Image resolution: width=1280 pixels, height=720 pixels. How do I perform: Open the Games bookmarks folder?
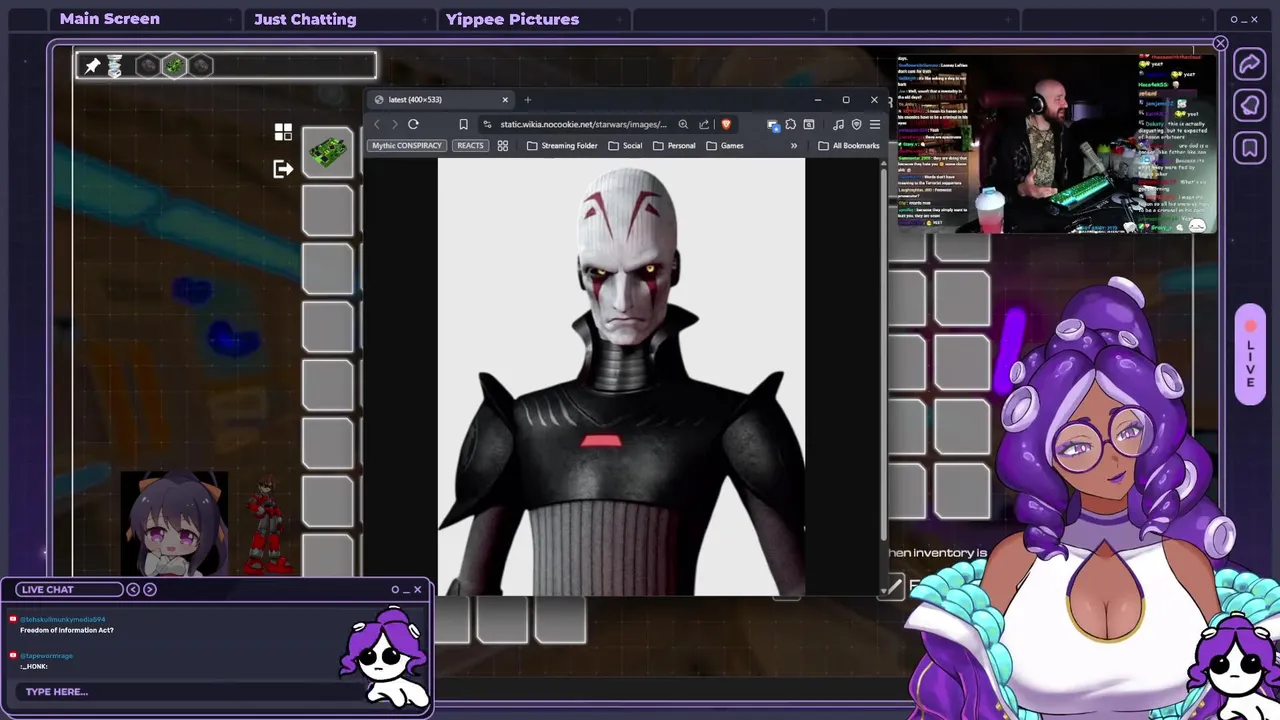(x=725, y=146)
